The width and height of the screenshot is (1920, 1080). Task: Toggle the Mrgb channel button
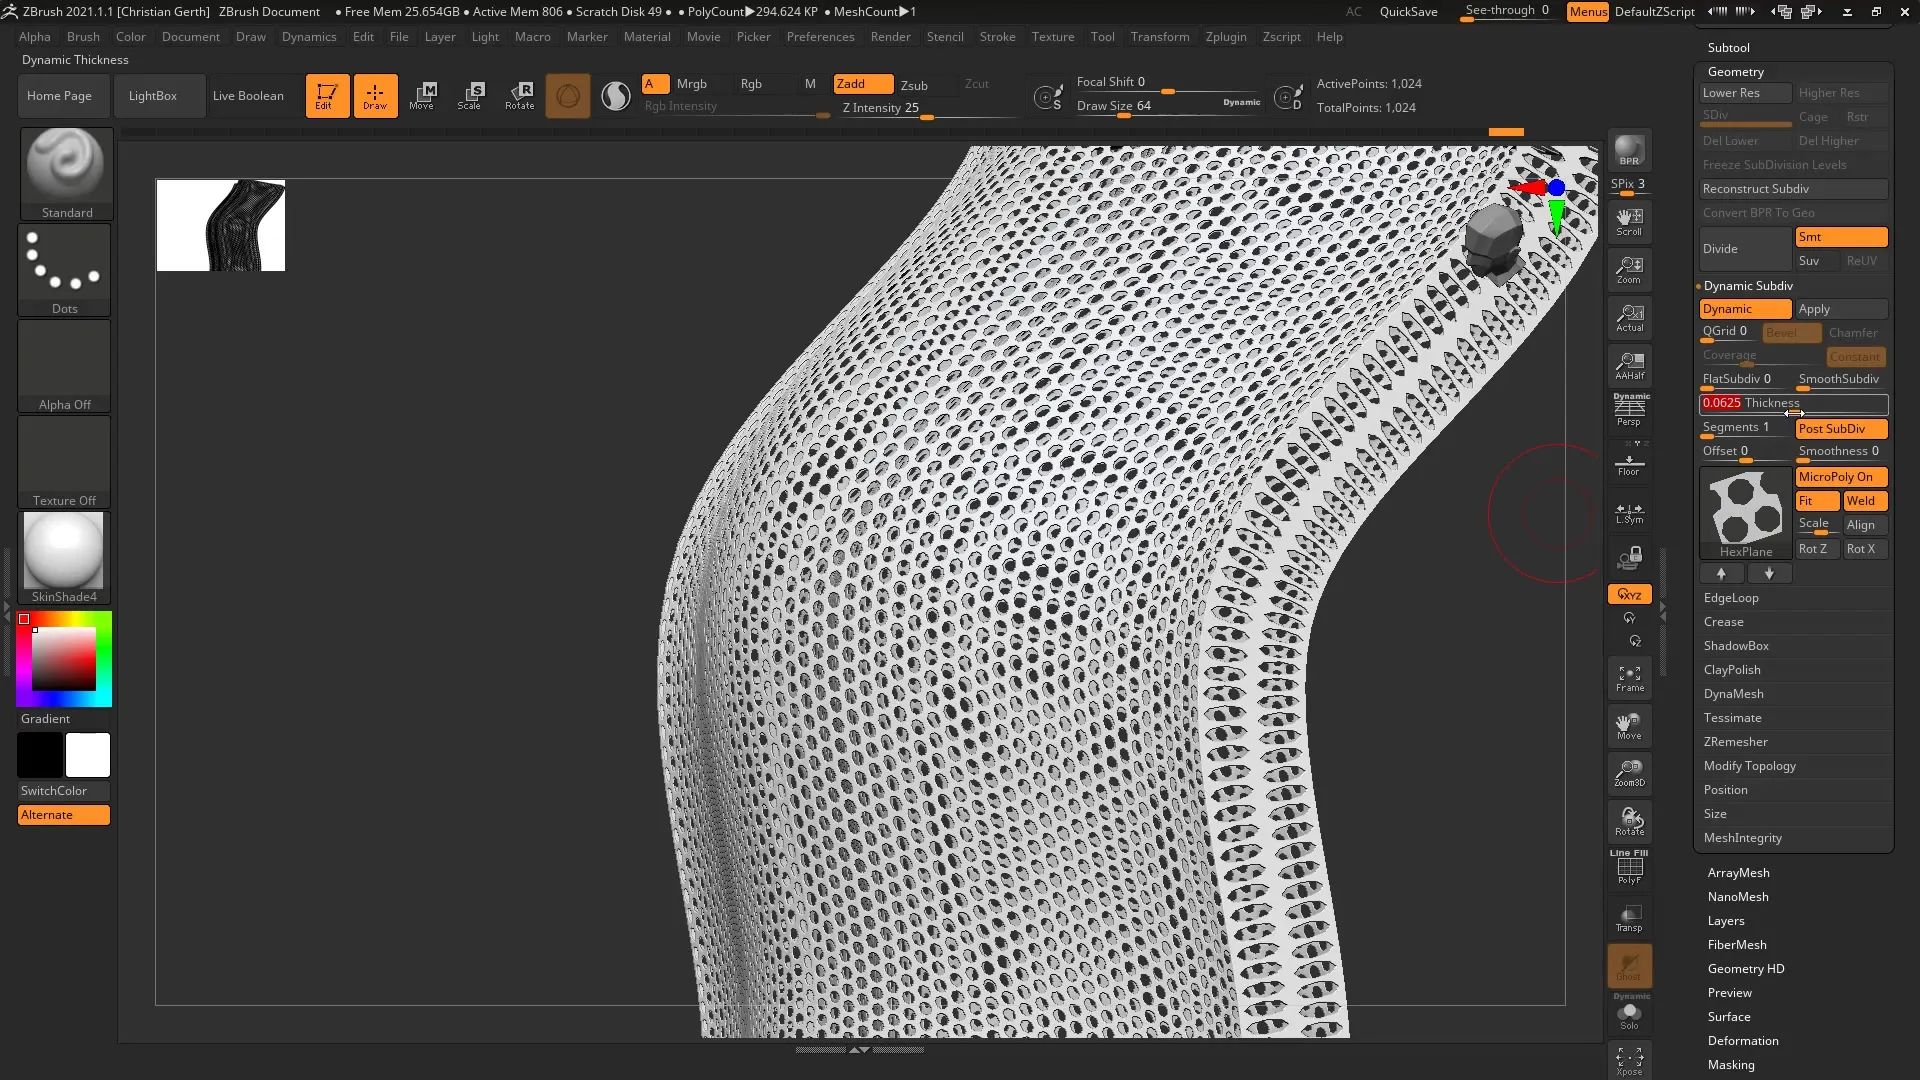(x=692, y=84)
